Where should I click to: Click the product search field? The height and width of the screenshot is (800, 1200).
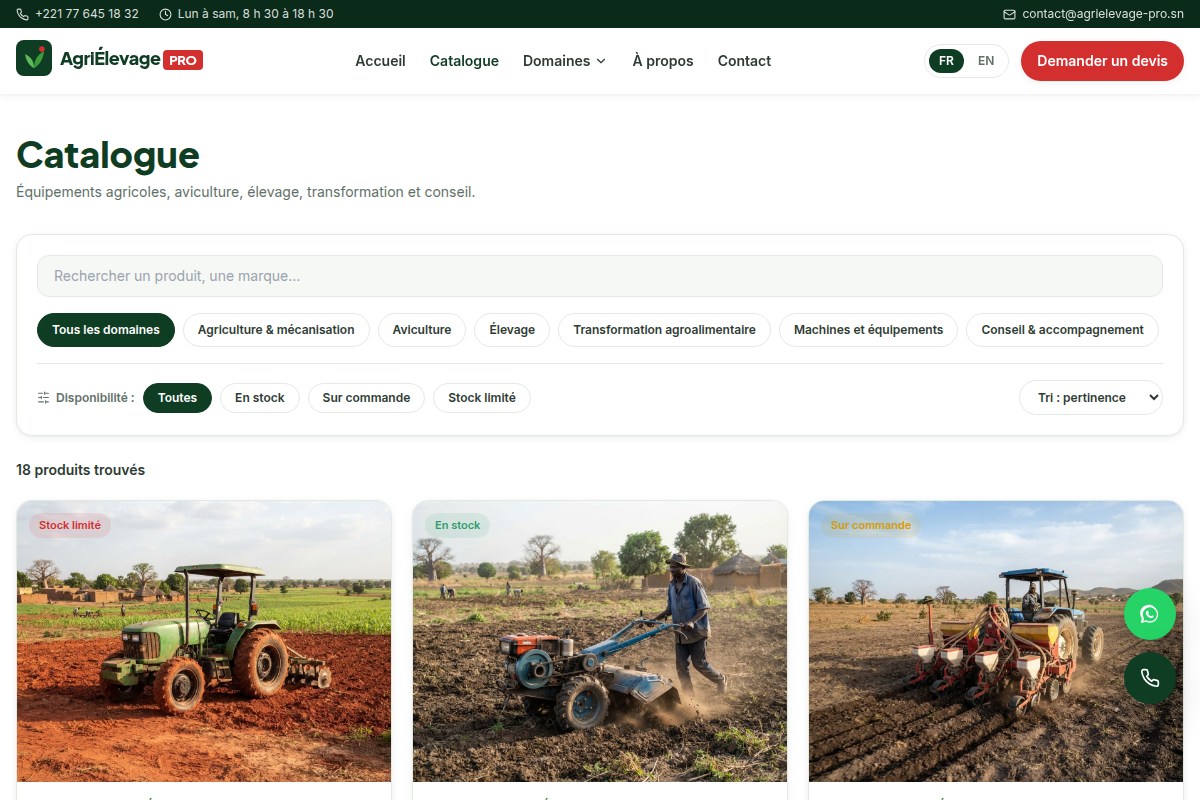coord(600,276)
